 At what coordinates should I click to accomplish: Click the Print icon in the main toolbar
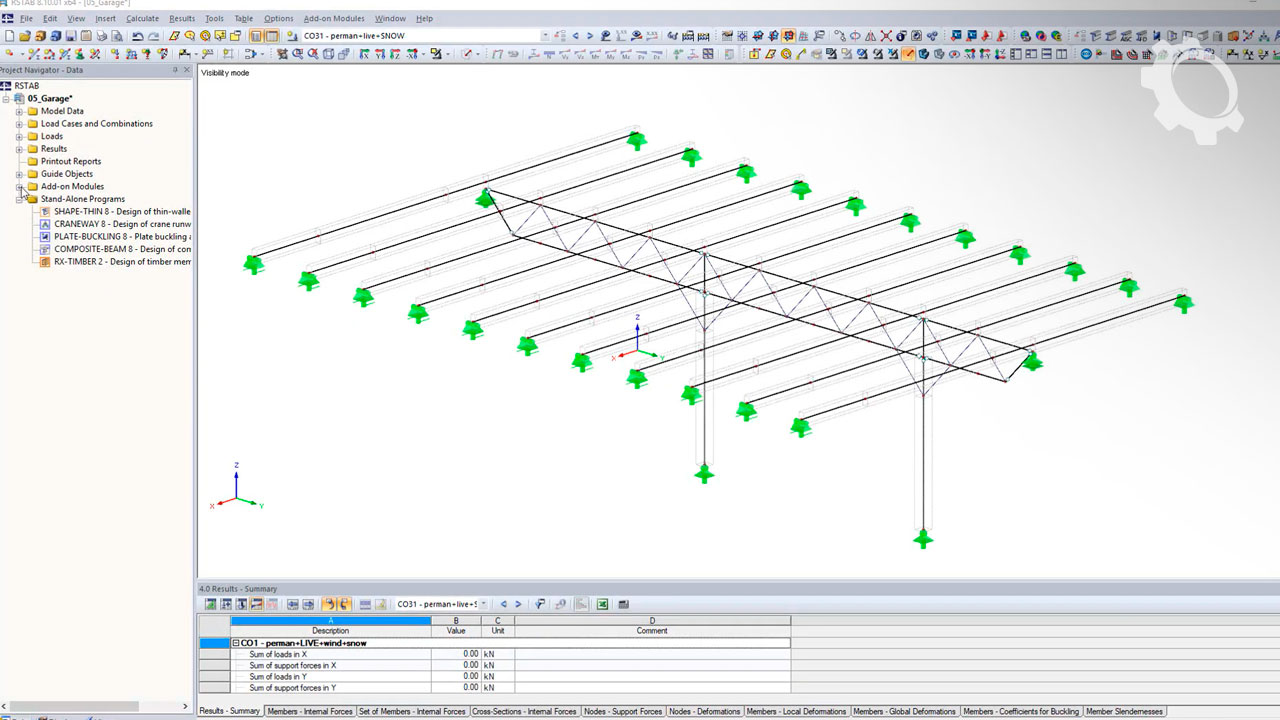(102, 36)
